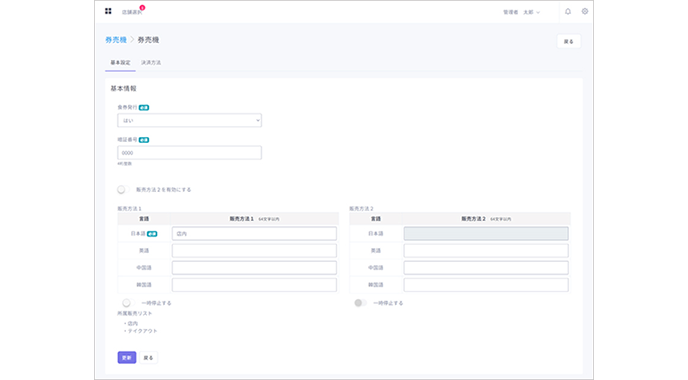This screenshot has width=688, height=380.
Task: Click the 販売方法2 中国語 field
Action: tap(486, 268)
